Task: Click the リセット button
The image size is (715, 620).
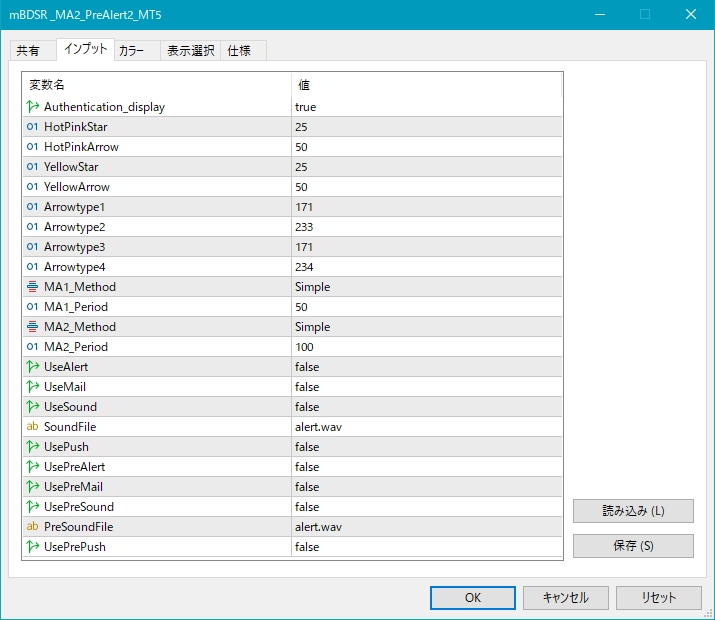Action: point(659,598)
